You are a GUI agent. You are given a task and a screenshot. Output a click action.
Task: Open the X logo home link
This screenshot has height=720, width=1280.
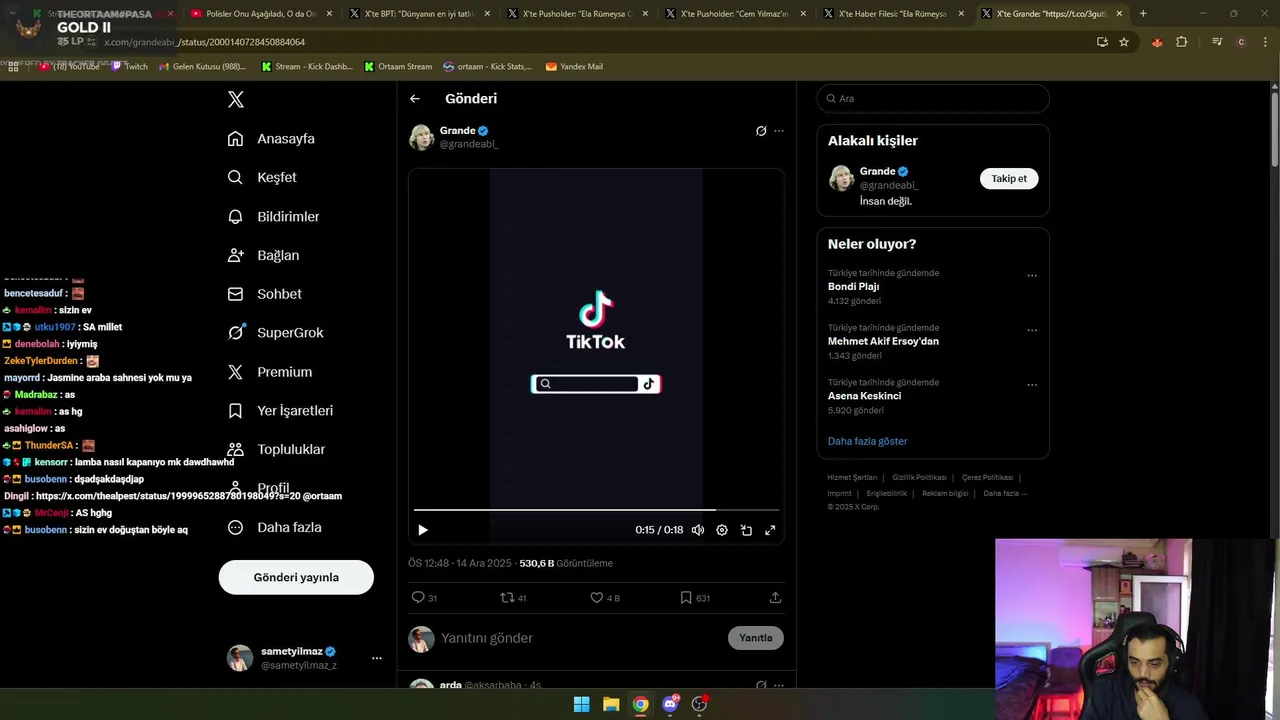pyautogui.click(x=236, y=99)
